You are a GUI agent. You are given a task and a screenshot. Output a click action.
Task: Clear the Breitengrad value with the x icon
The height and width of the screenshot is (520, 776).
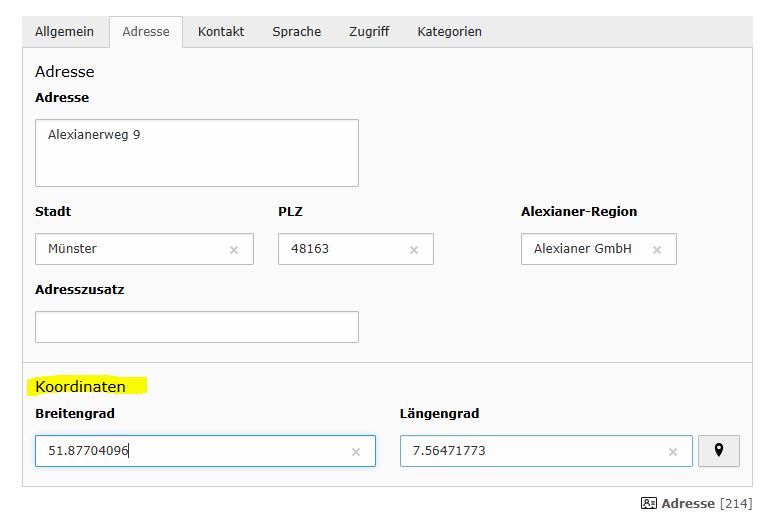(356, 452)
